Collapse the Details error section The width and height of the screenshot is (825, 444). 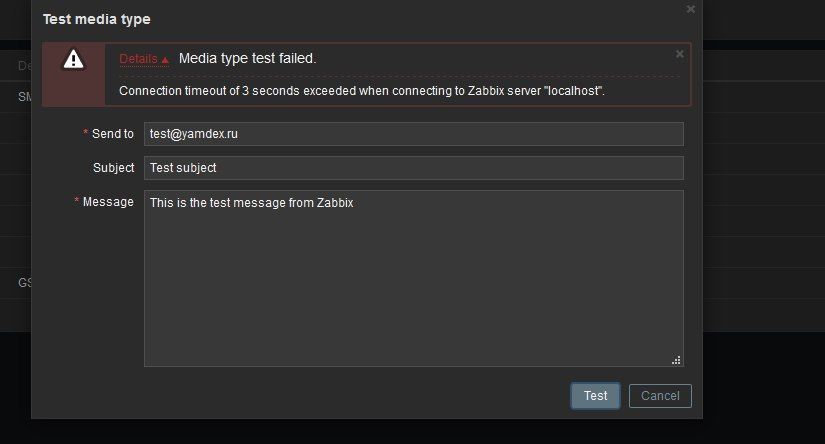pos(138,59)
